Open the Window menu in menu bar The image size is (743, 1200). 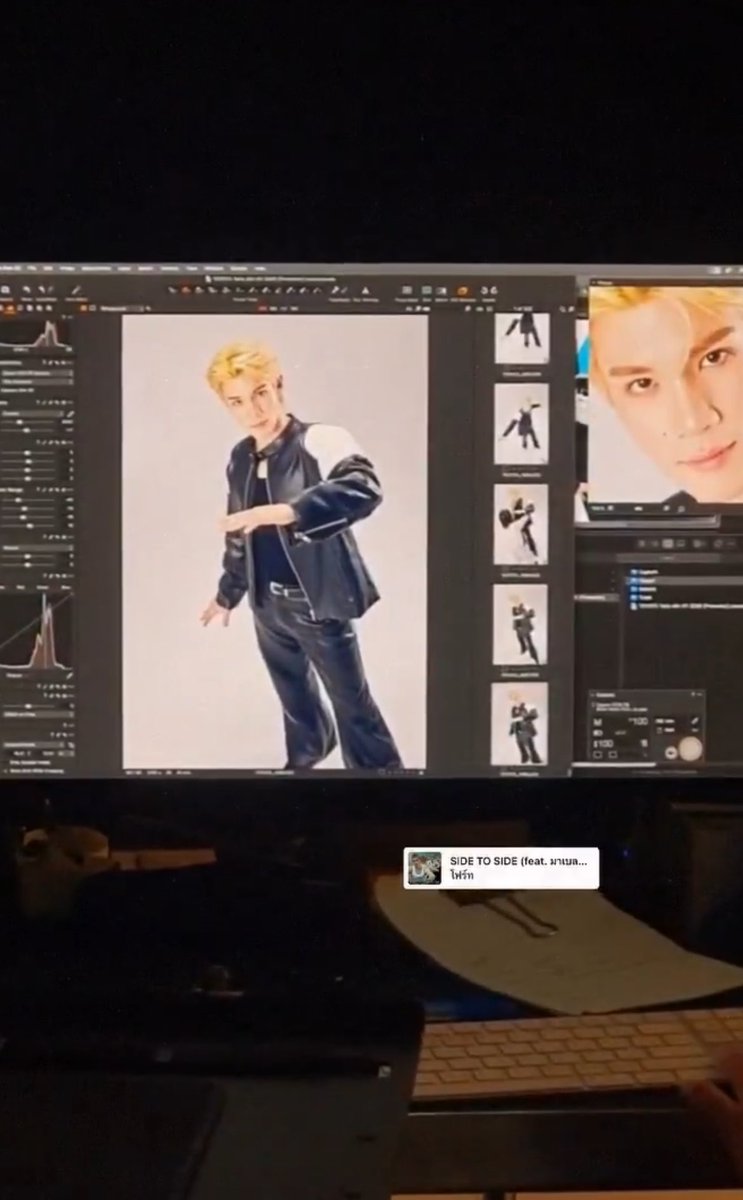pyautogui.click(x=214, y=269)
